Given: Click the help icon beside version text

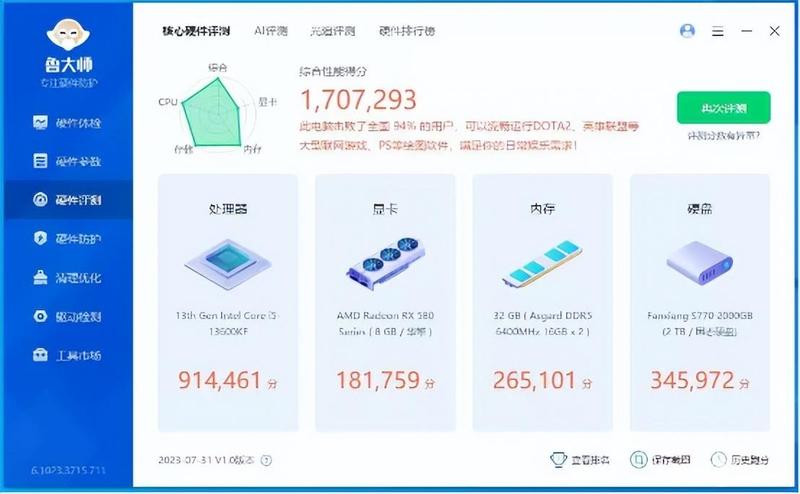Looking at the screenshot, I should 266,460.
